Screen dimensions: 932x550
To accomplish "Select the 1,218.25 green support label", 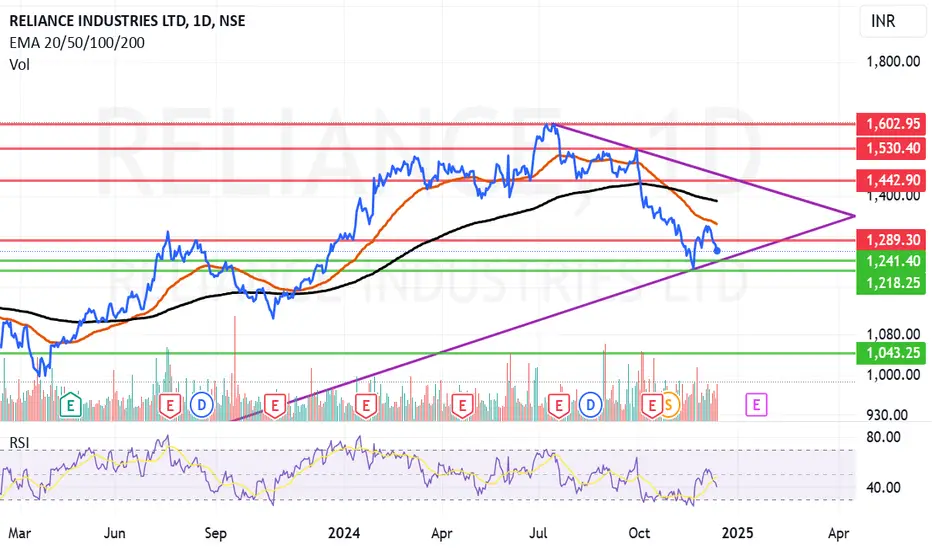I will [891, 283].
